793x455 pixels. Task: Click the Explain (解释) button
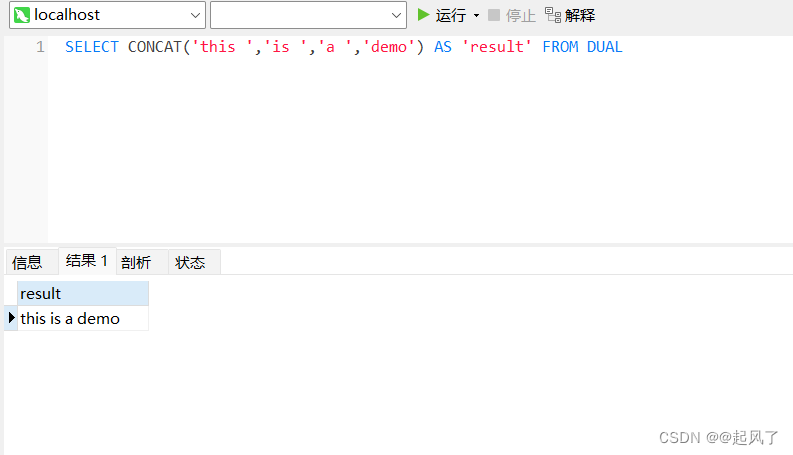(570, 15)
